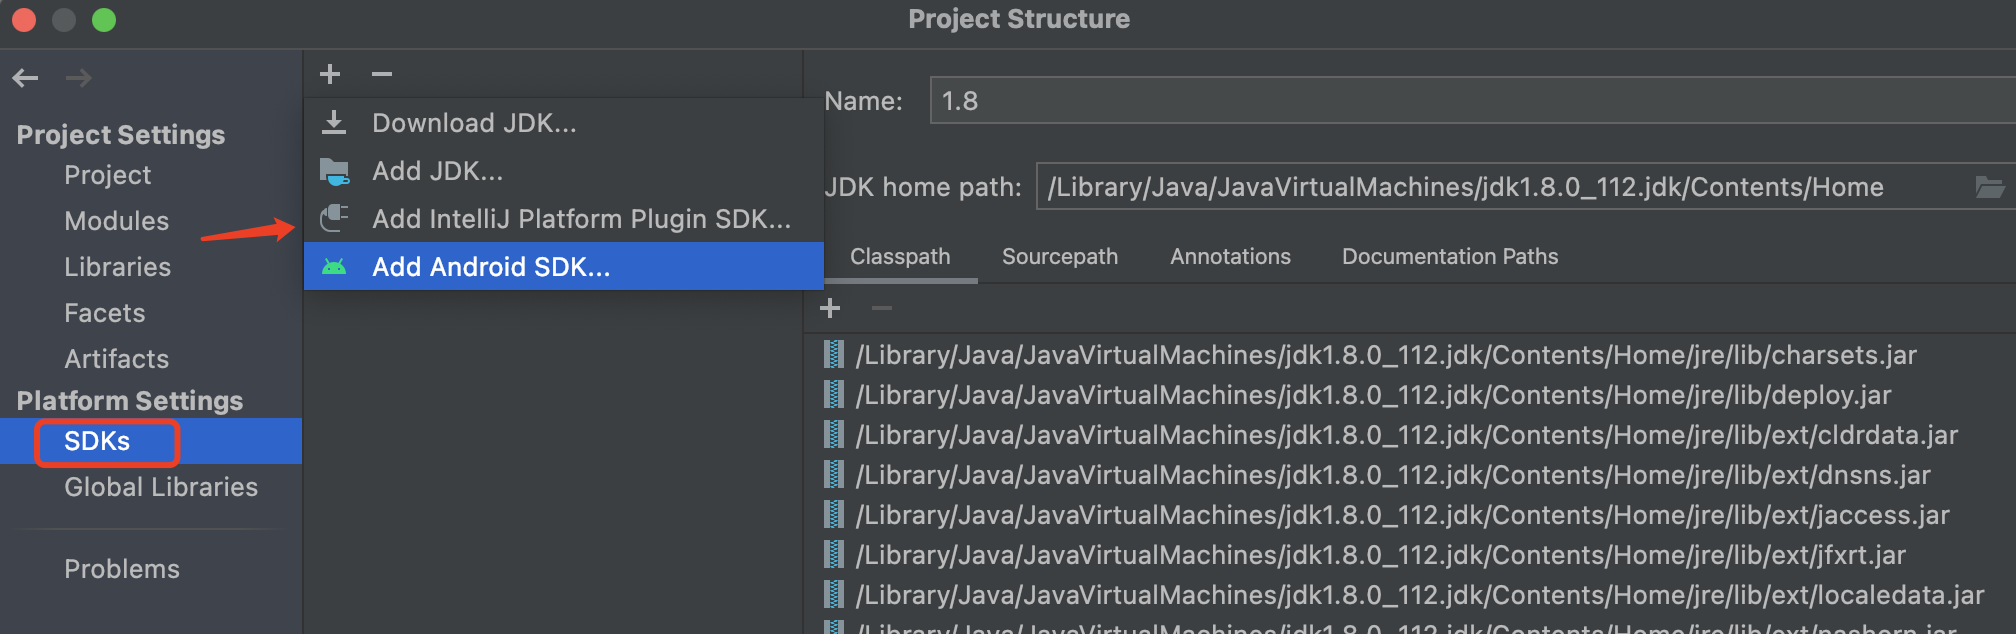Select the deploy.jar classpath entry
The image size is (2016, 634).
pos(1372,395)
